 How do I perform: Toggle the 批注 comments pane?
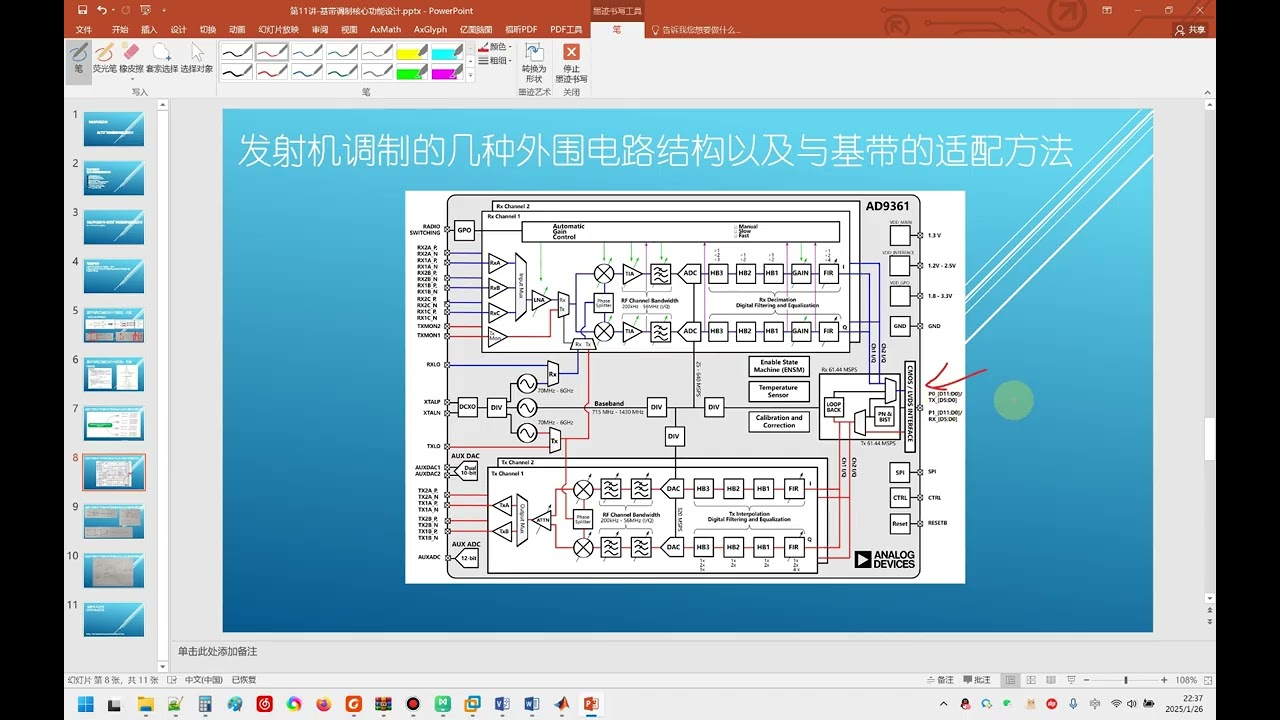click(977, 680)
